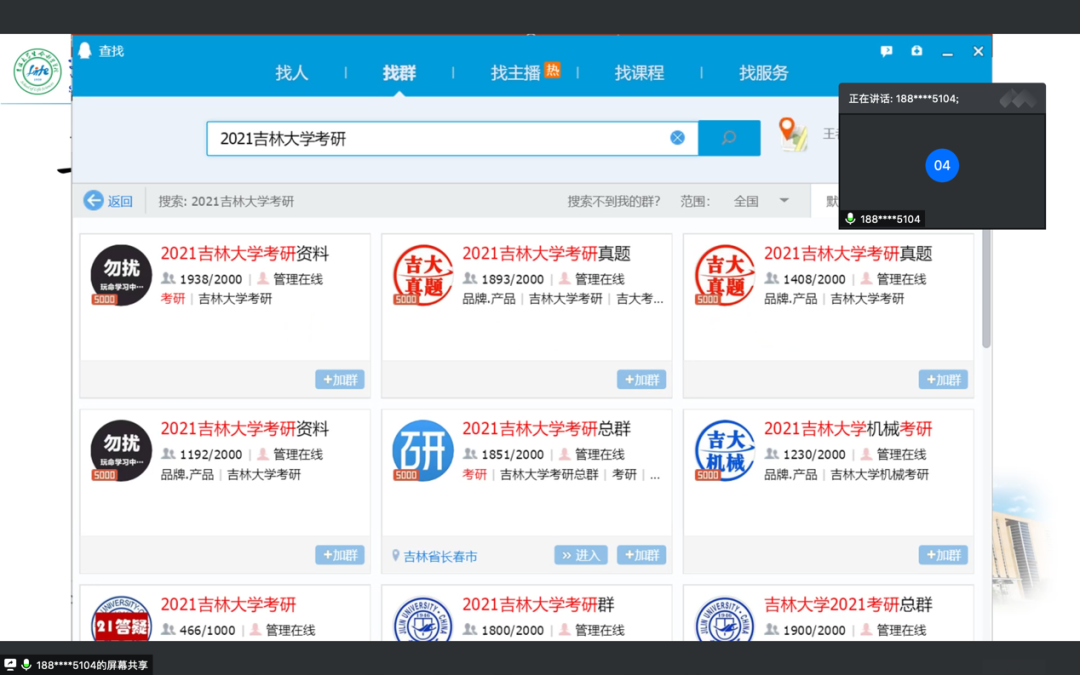
Task: Click 进入 button on 2021吉林大学考研总群
Action: (x=580, y=555)
